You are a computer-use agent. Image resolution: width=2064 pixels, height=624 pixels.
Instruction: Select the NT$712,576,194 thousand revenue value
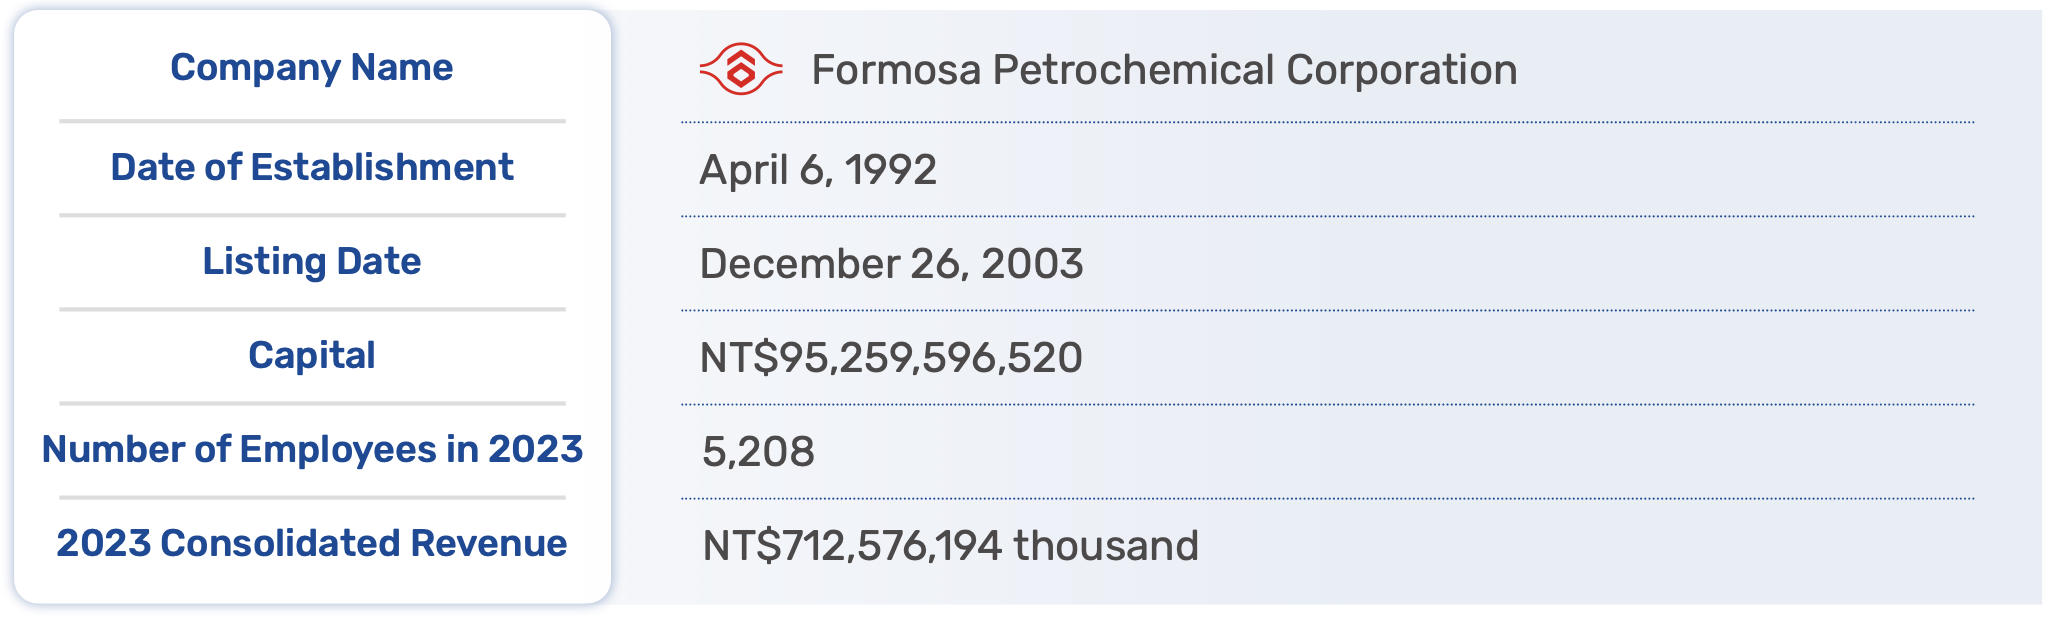(950, 546)
